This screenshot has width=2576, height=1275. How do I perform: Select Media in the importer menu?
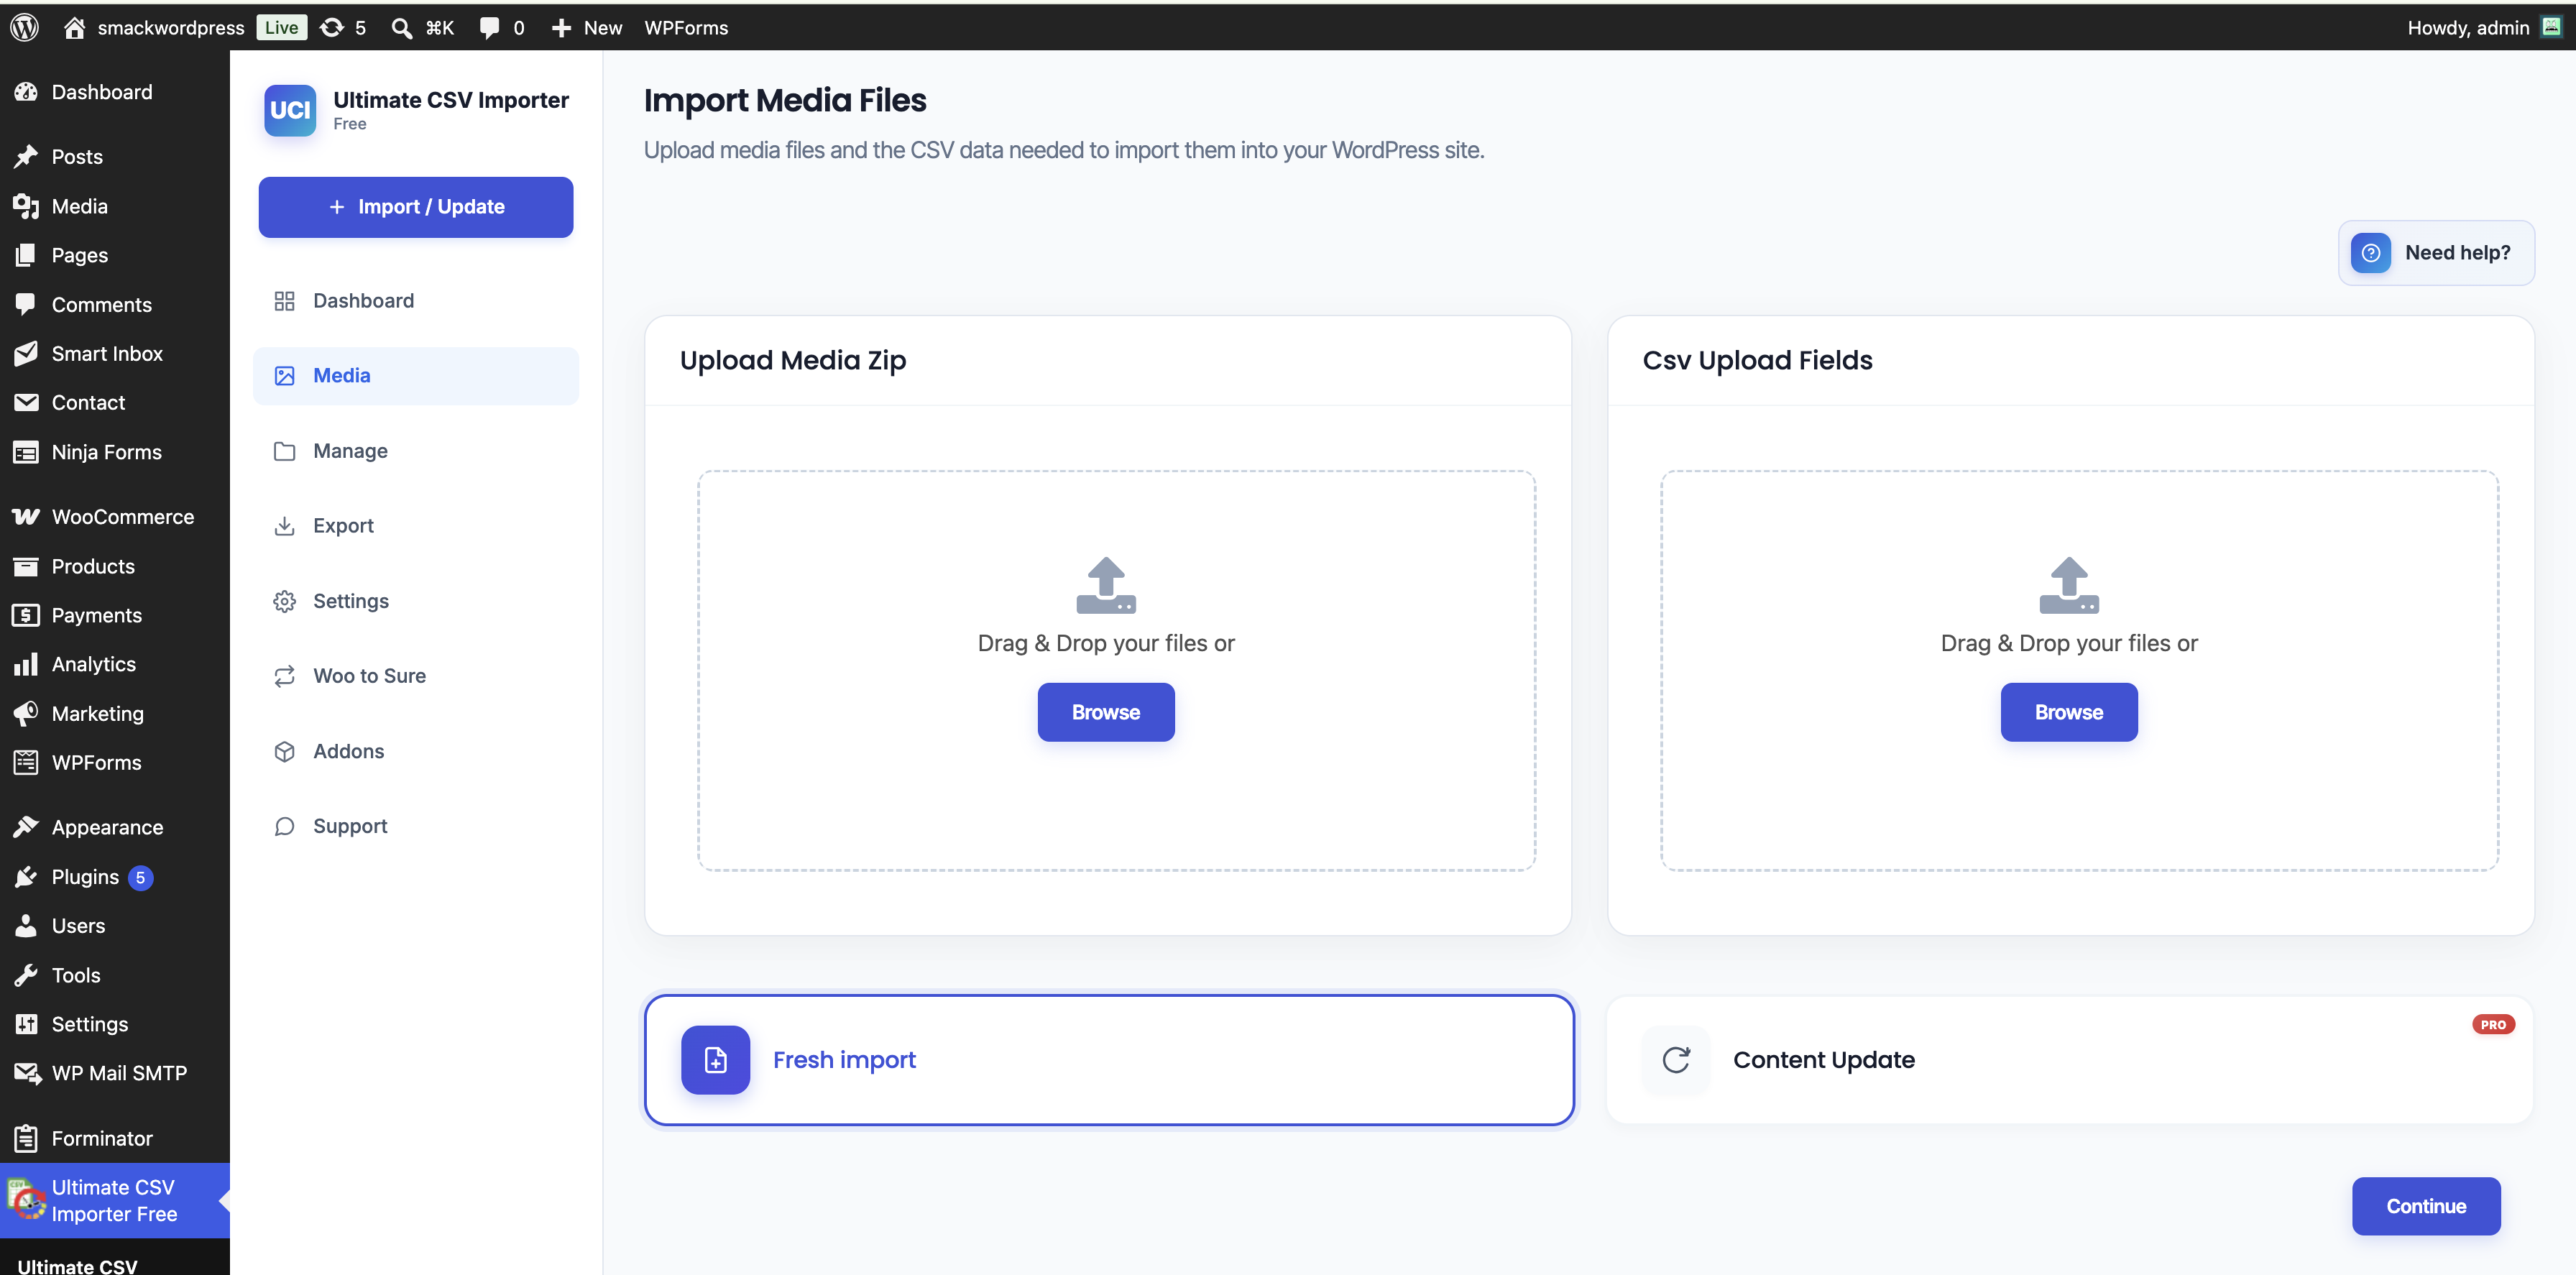pos(416,376)
